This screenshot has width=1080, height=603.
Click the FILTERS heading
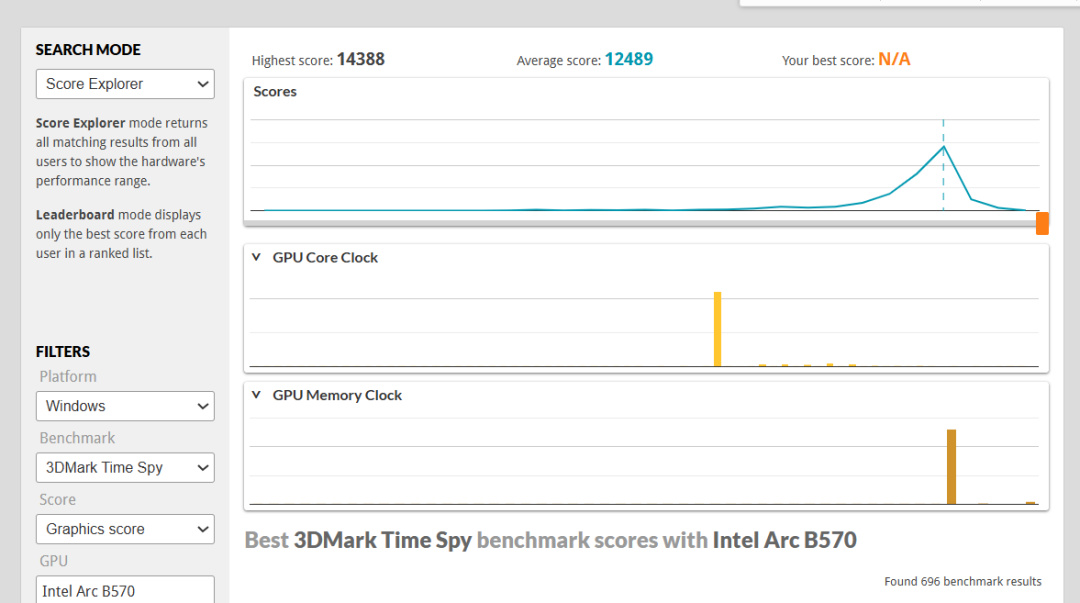click(63, 351)
